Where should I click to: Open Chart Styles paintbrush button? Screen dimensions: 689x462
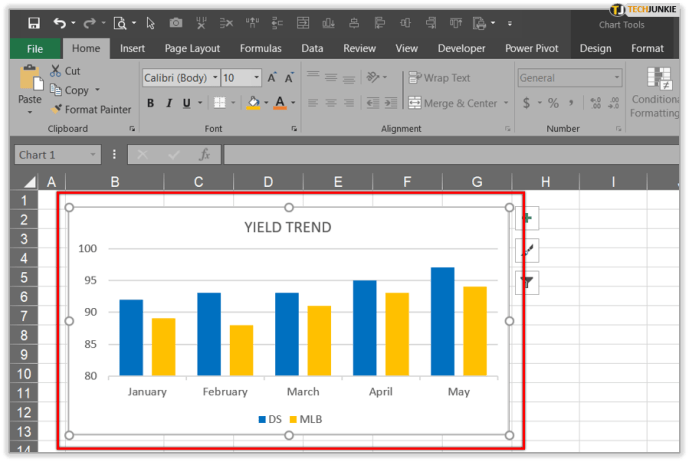pos(527,250)
